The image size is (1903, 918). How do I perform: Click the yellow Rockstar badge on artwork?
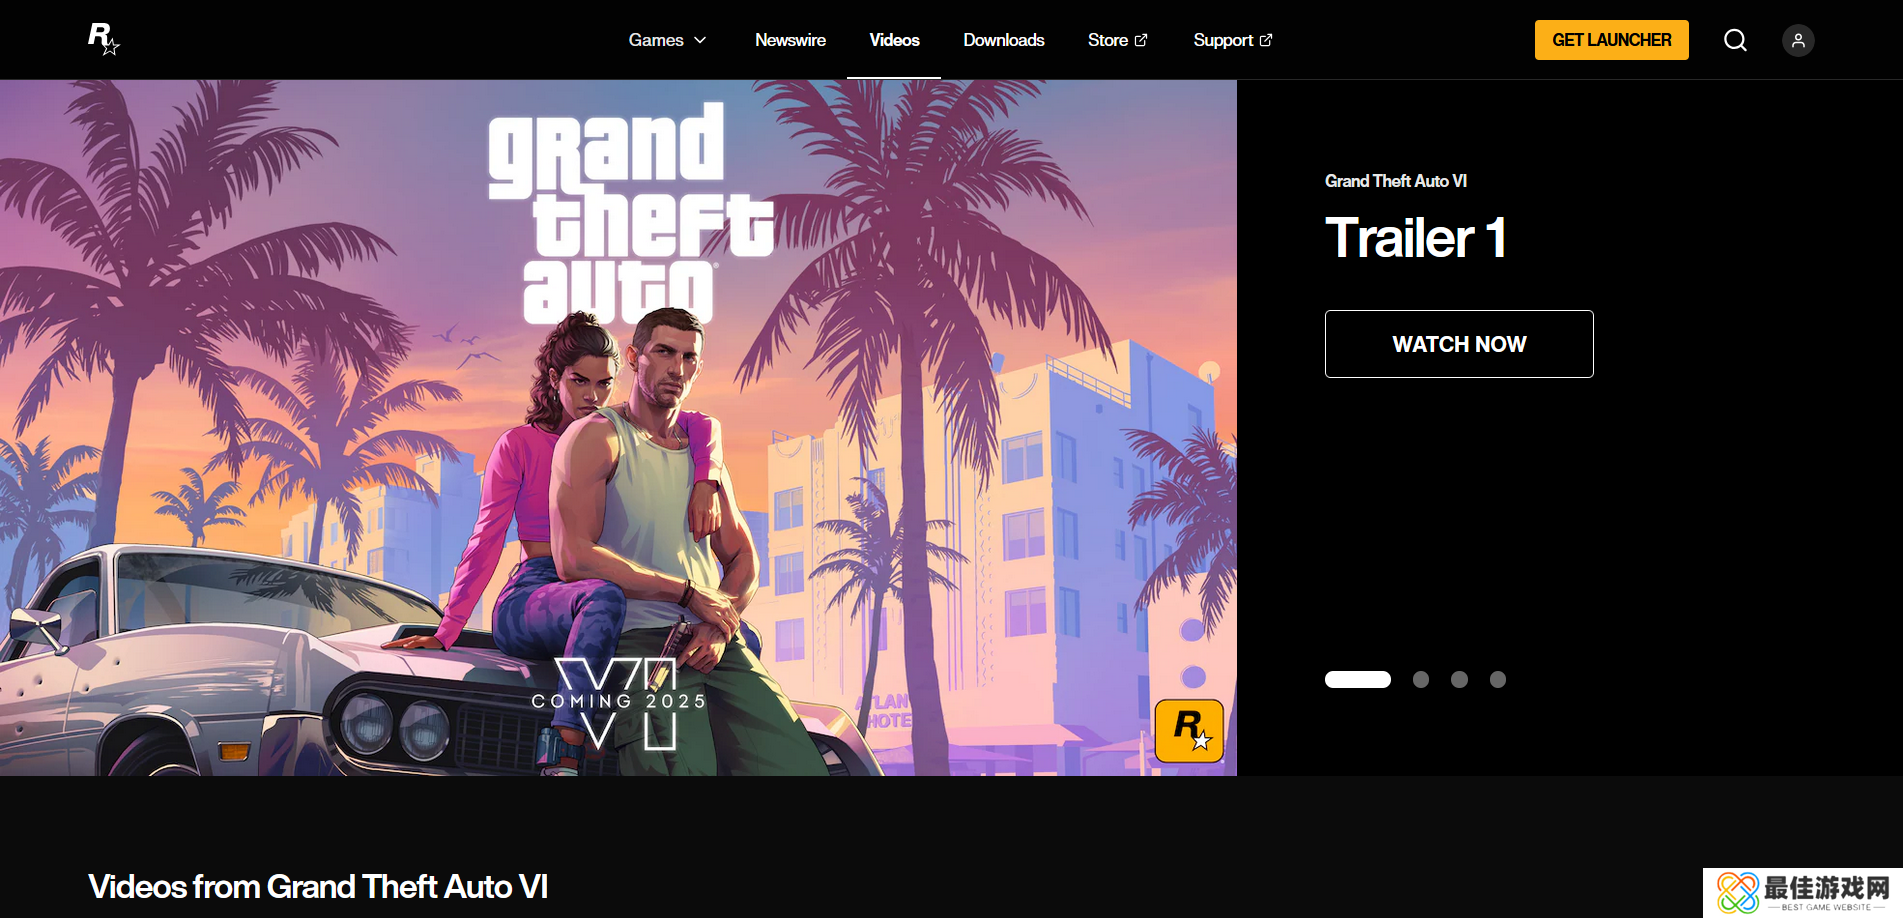click(x=1189, y=731)
